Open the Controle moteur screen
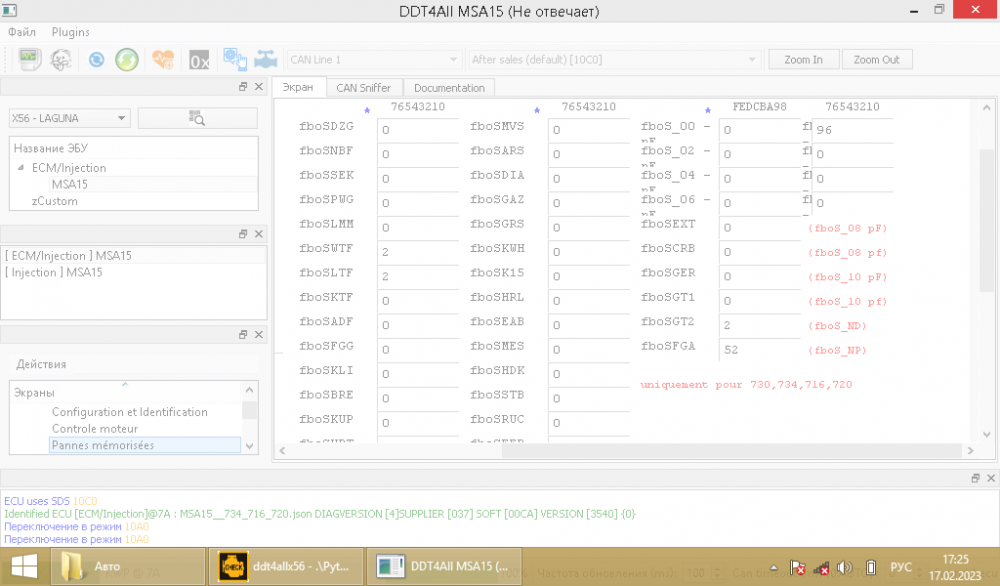 pyautogui.click(x=95, y=429)
